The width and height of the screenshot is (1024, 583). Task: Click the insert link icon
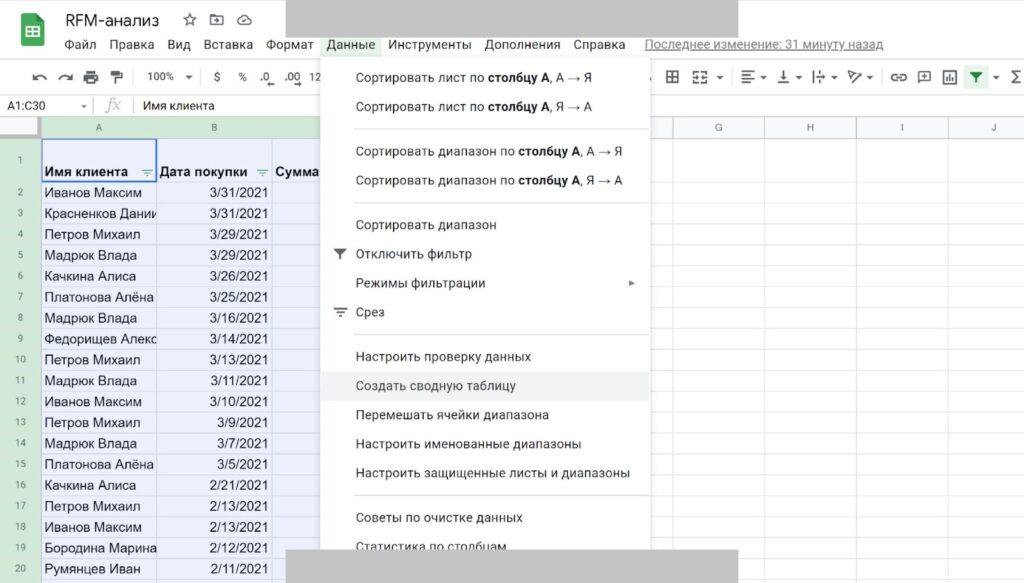coord(898,77)
